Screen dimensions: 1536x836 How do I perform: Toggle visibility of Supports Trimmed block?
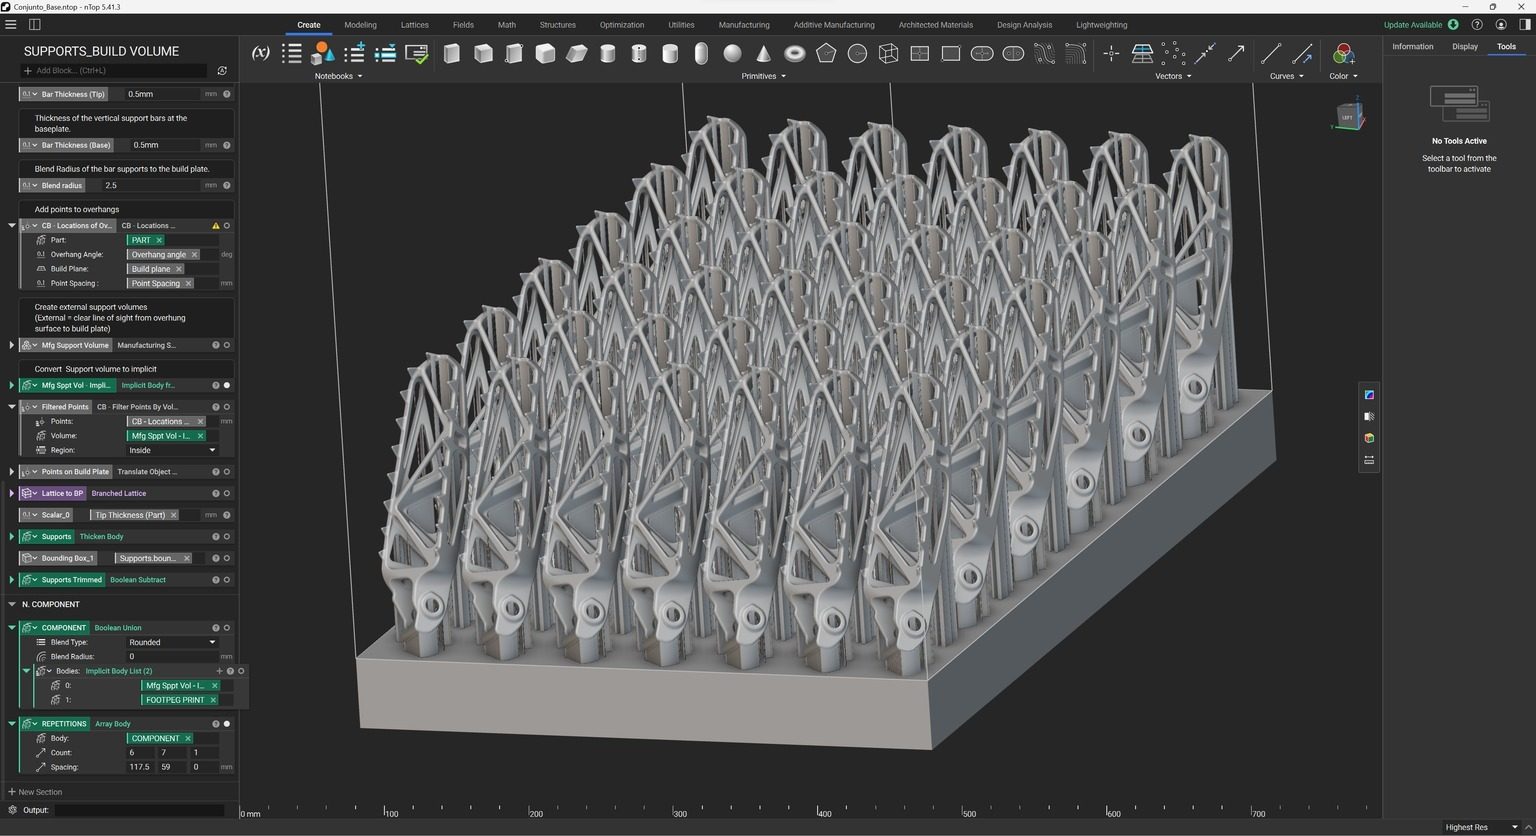pyautogui.click(x=227, y=580)
